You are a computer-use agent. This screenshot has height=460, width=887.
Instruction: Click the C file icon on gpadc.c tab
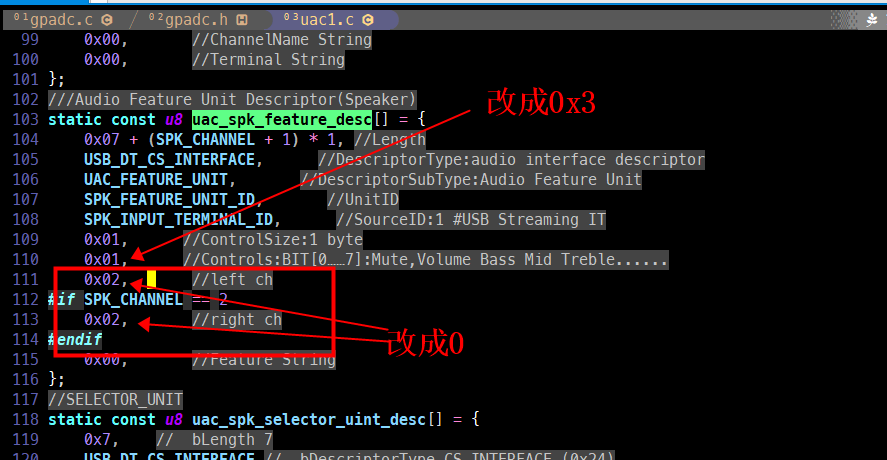107,20
